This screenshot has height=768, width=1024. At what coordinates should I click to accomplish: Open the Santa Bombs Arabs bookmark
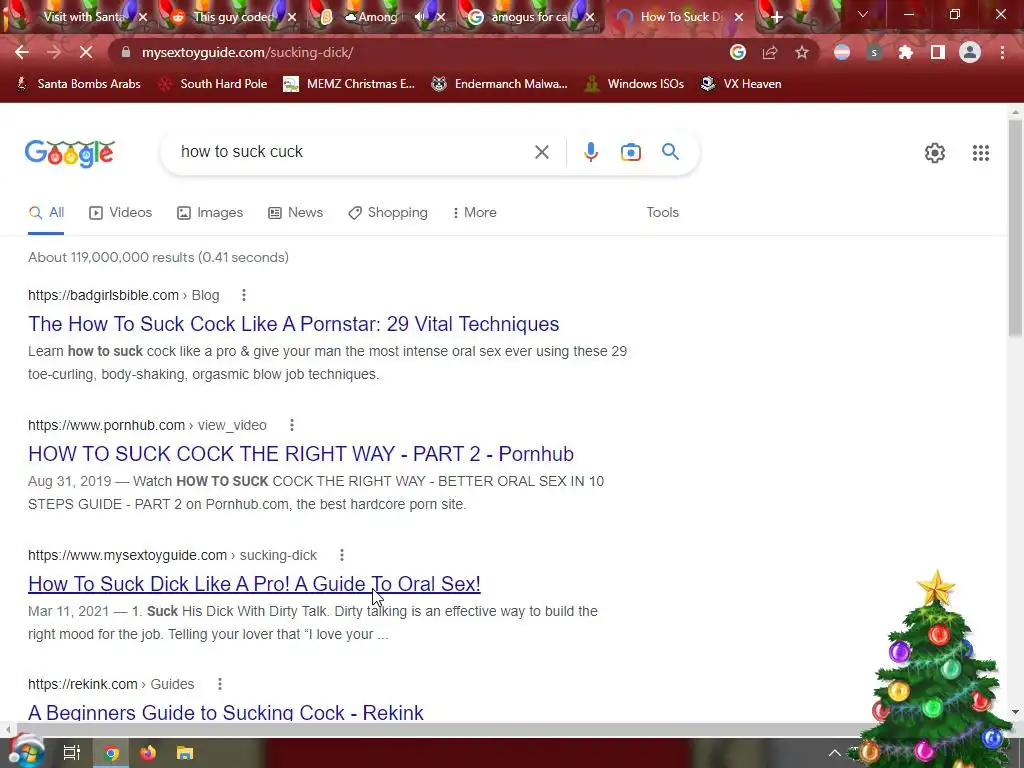(x=78, y=84)
